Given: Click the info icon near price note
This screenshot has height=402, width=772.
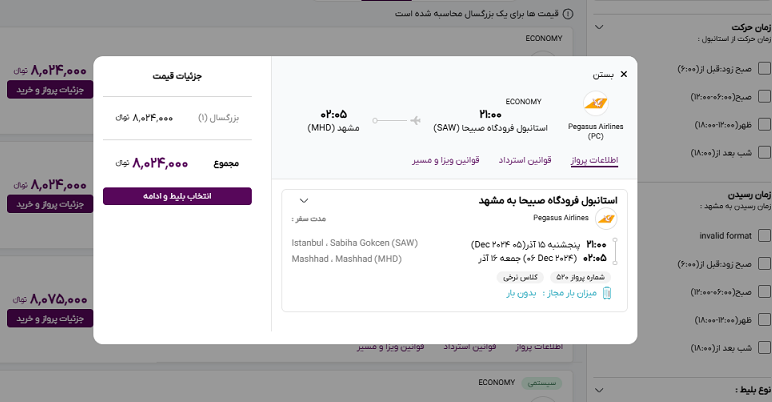Looking at the screenshot, I should 568,14.
